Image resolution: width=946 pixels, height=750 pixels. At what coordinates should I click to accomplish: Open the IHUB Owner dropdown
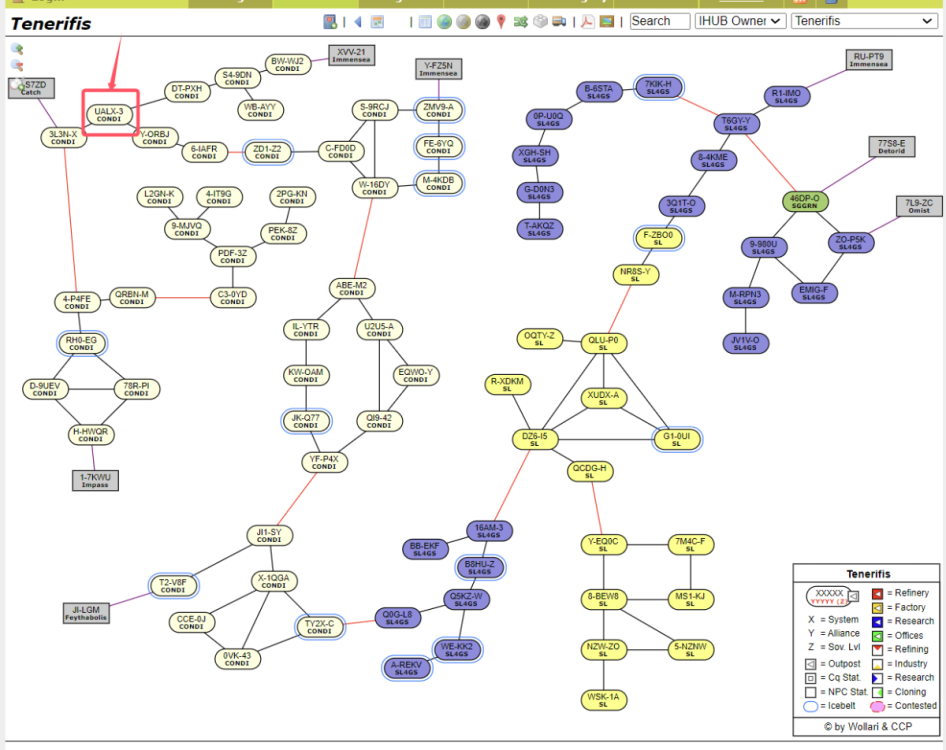740,21
